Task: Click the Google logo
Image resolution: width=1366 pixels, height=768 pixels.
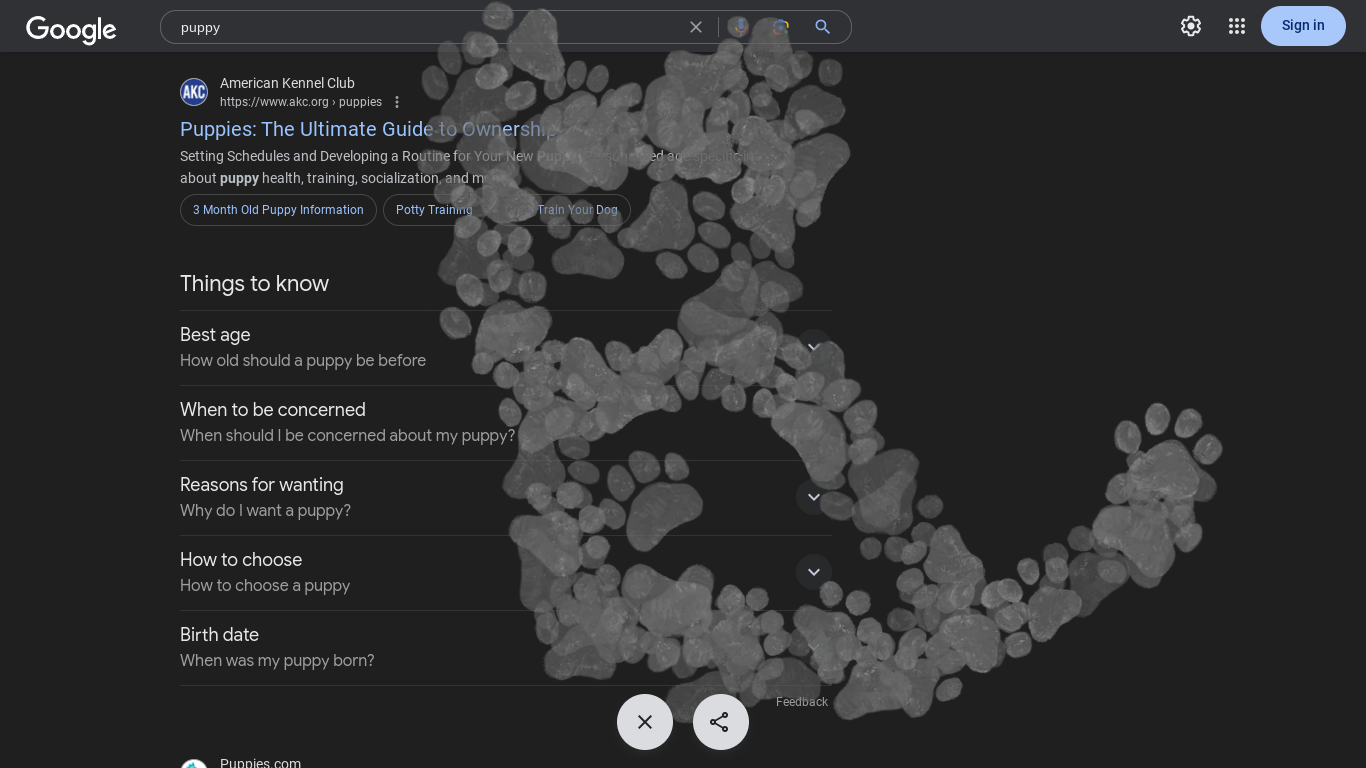Action: 71,29
